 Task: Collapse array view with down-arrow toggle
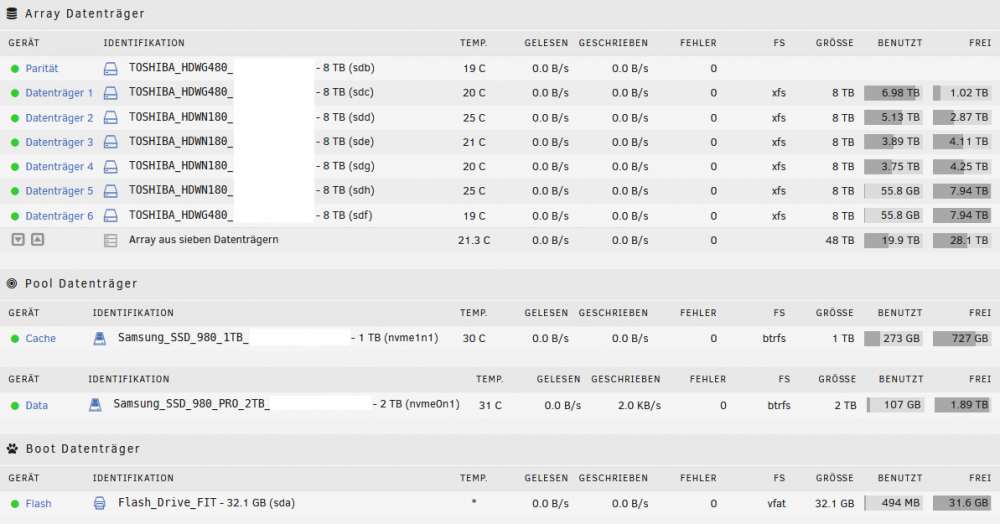tap(18, 240)
